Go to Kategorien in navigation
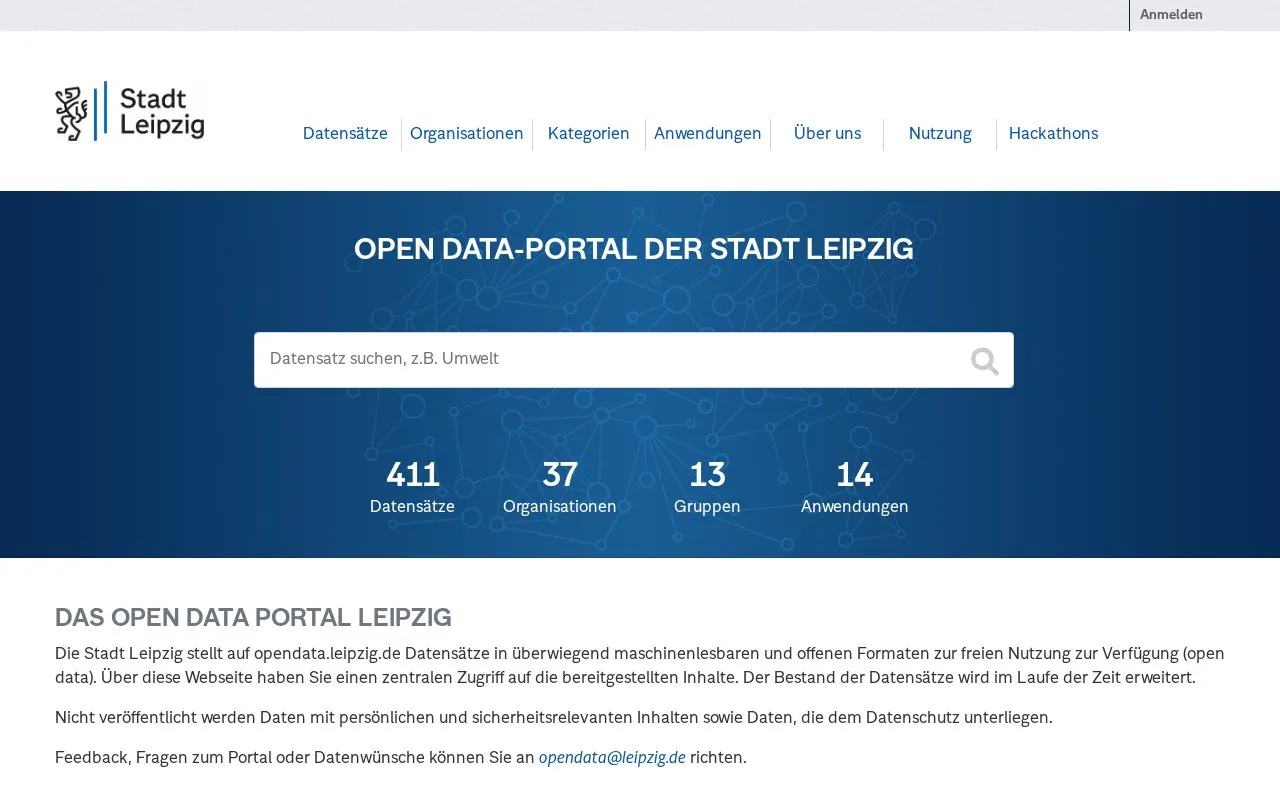The height and width of the screenshot is (800, 1280). (x=589, y=134)
